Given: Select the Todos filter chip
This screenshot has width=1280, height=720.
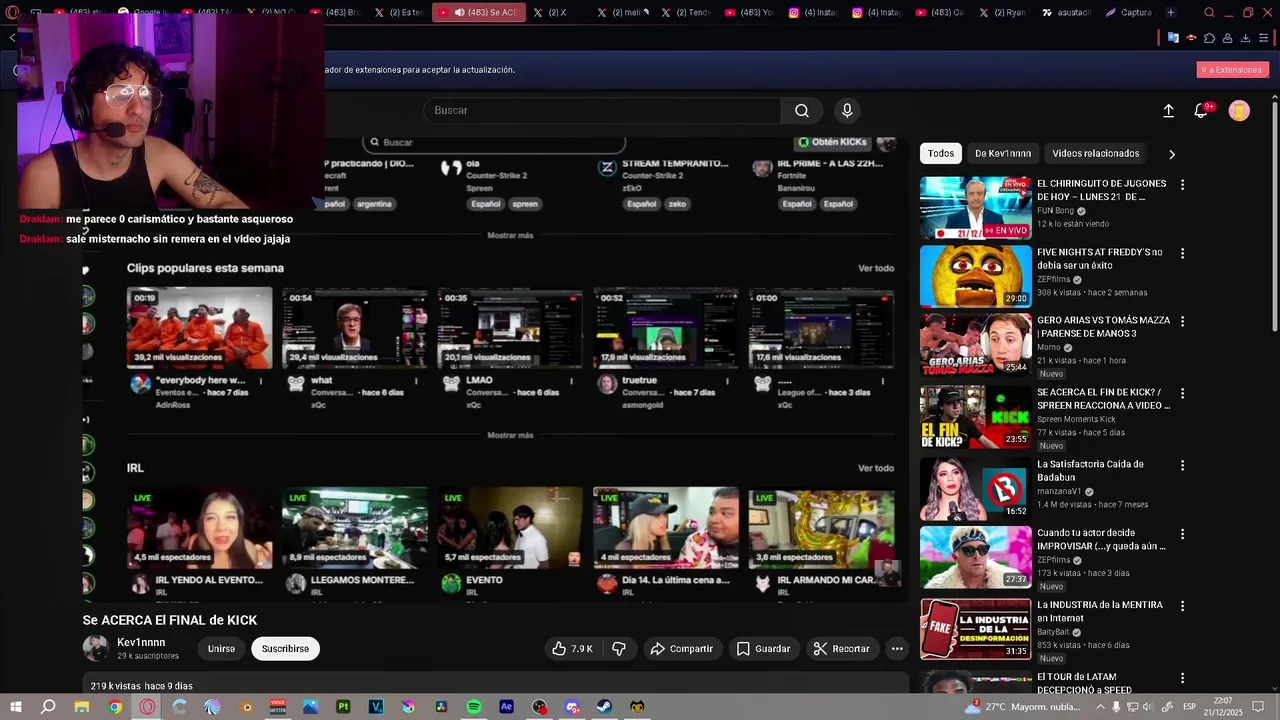Looking at the screenshot, I should pyautogui.click(x=941, y=153).
